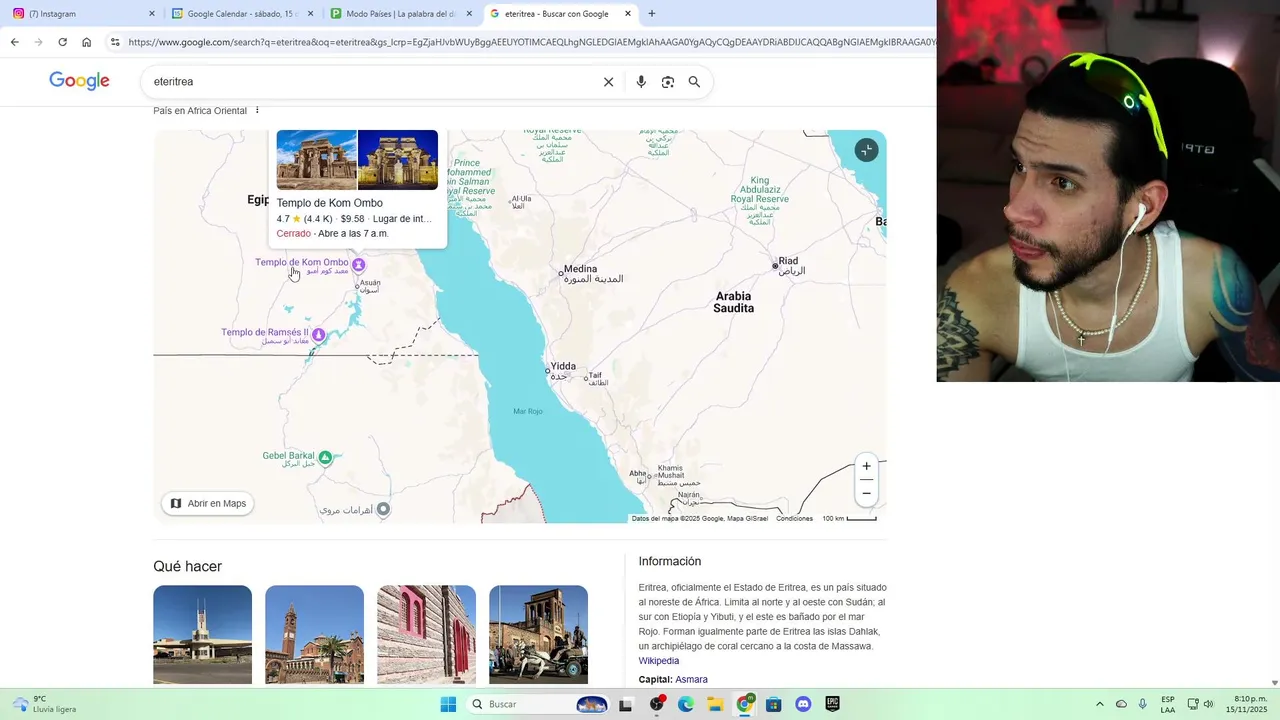This screenshot has width=1280, height=720.
Task: Click the Arabia Saudita country label
Action: (x=733, y=302)
